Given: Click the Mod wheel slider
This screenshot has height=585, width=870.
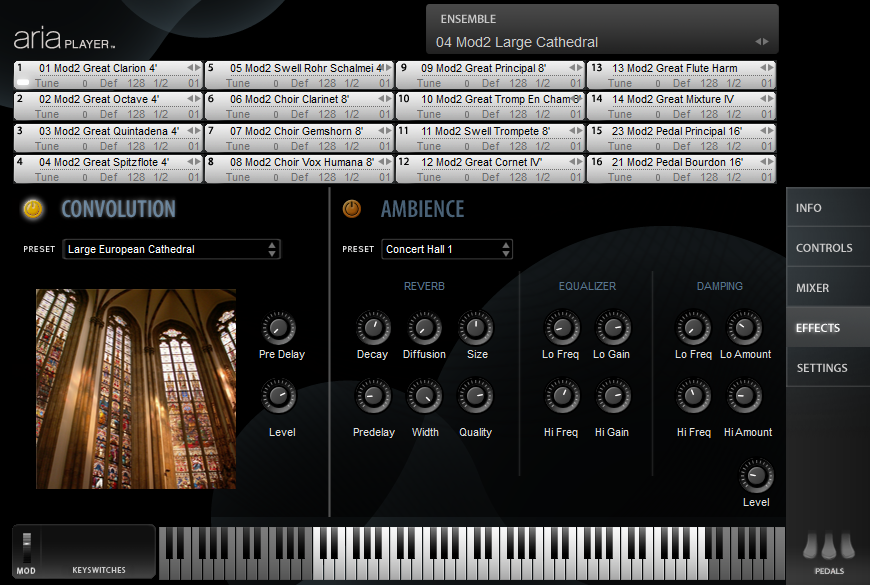Looking at the screenshot, I should (x=27, y=547).
